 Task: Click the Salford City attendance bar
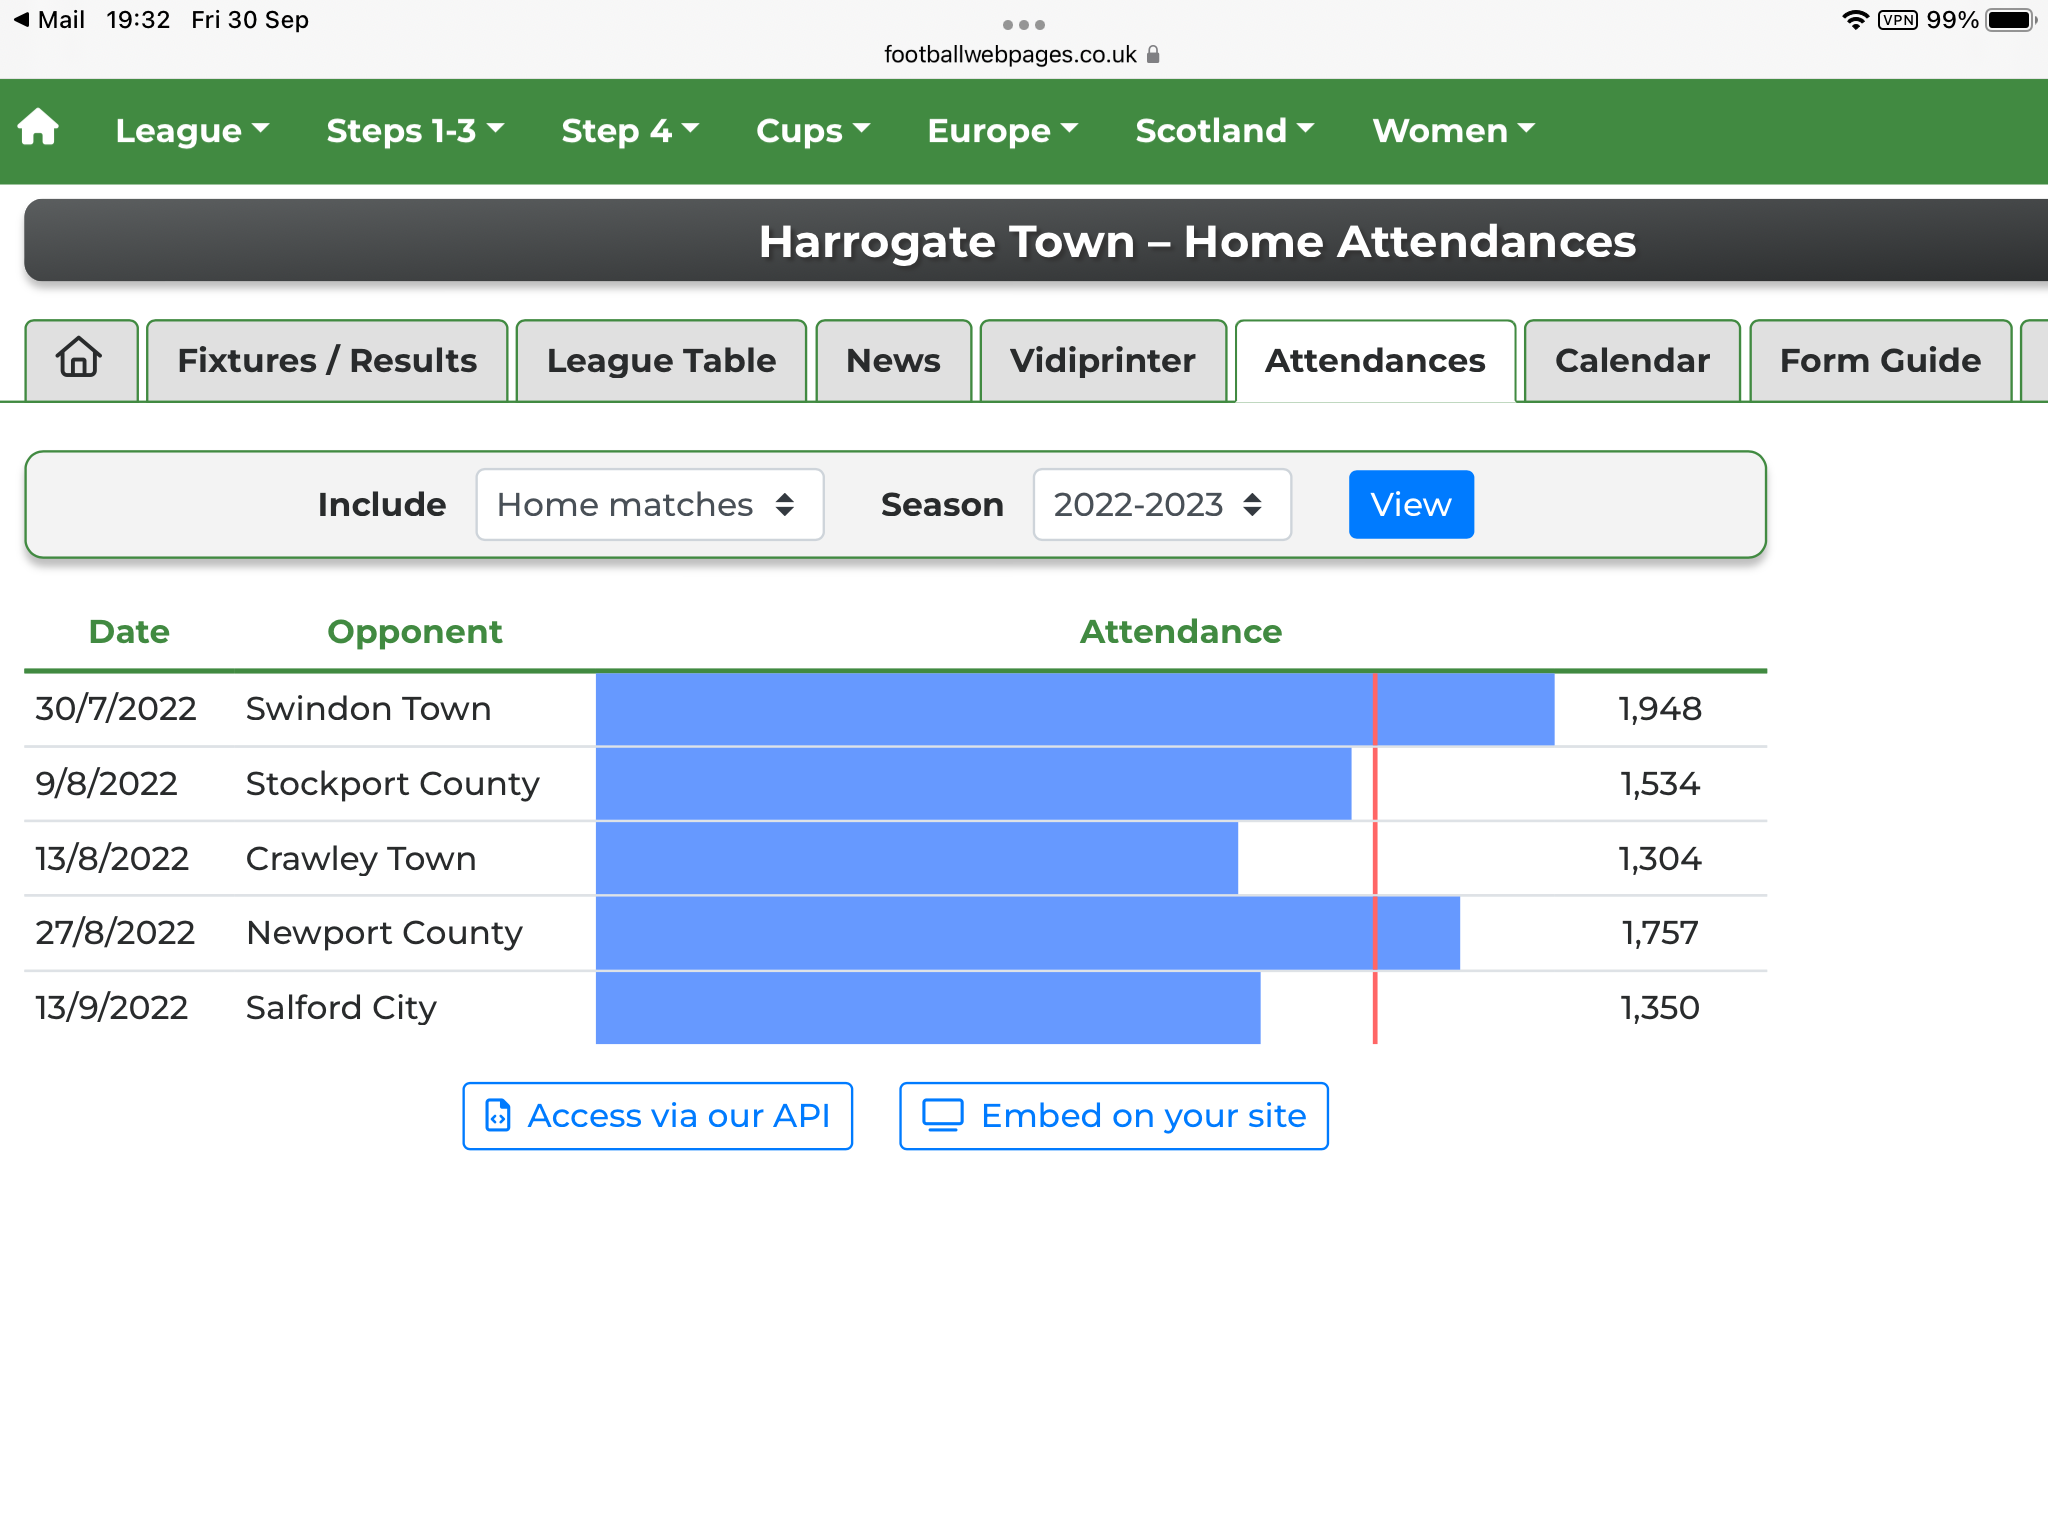(x=928, y=1008)
